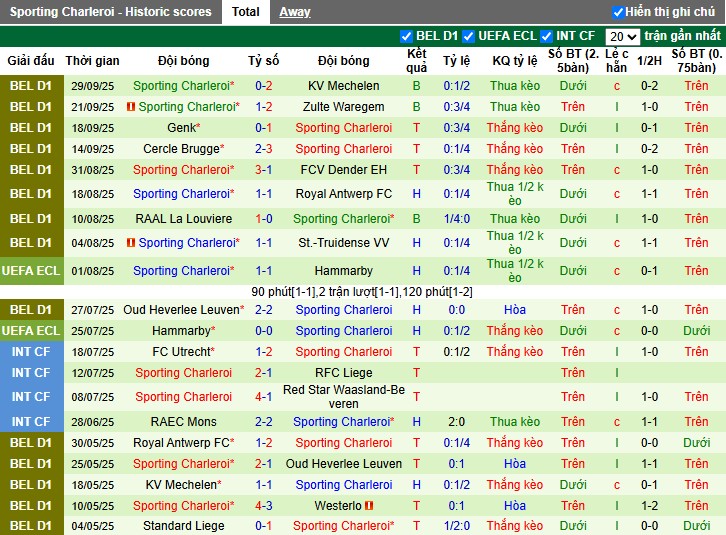Switch to the Away tab
Screen dimensions: 726x535
point(295,12)
